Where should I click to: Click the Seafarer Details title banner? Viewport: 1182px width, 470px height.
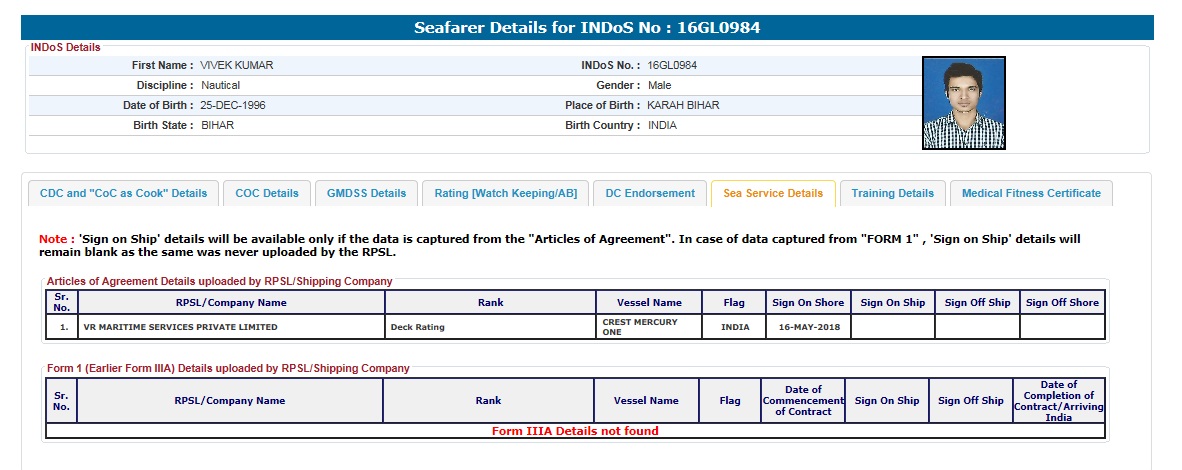[x=594, y=27]
